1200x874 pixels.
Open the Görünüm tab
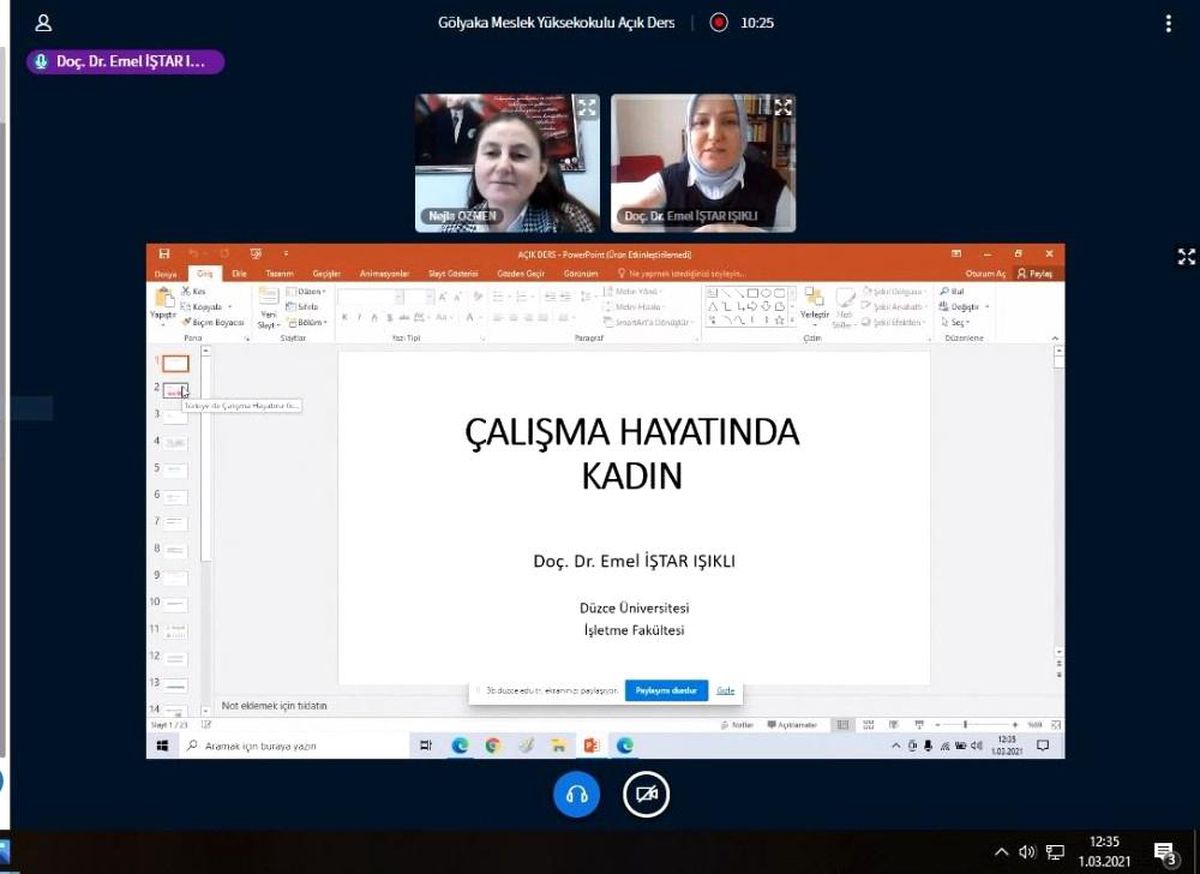point(581,273)
